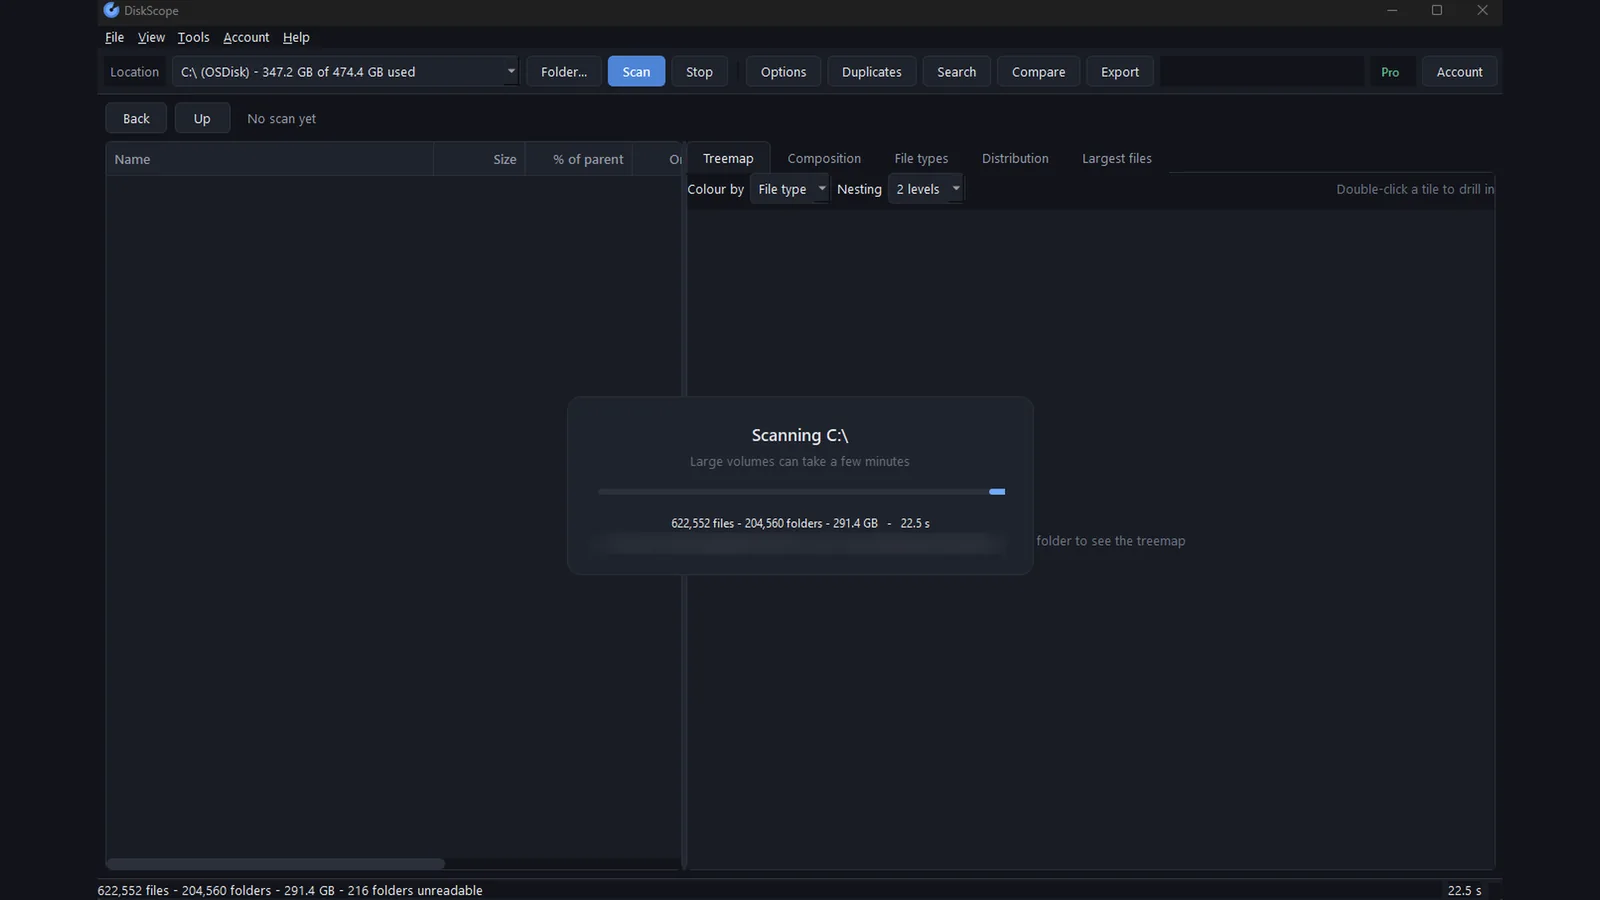Image resolution: width=1600 pixels, height=900 pixels.
Task: Start a scan with Scan button
Action: (x=636, y=72)
